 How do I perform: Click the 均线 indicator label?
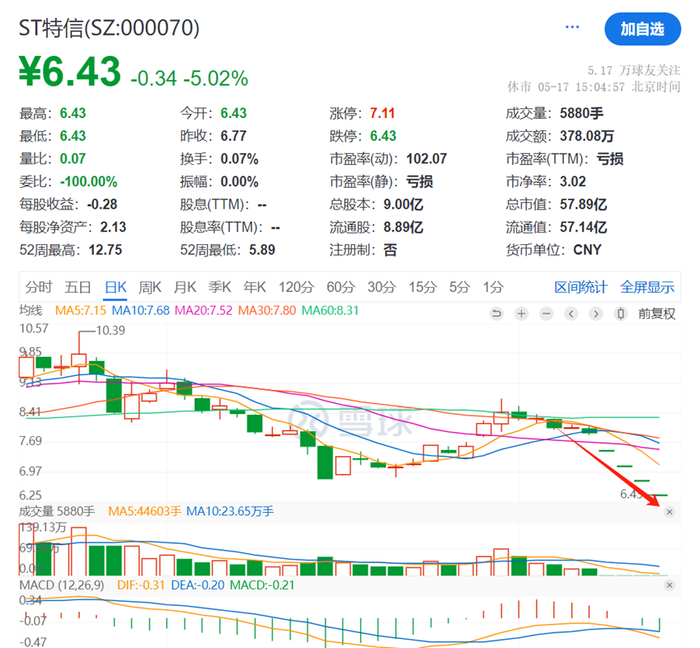[31, 310]
